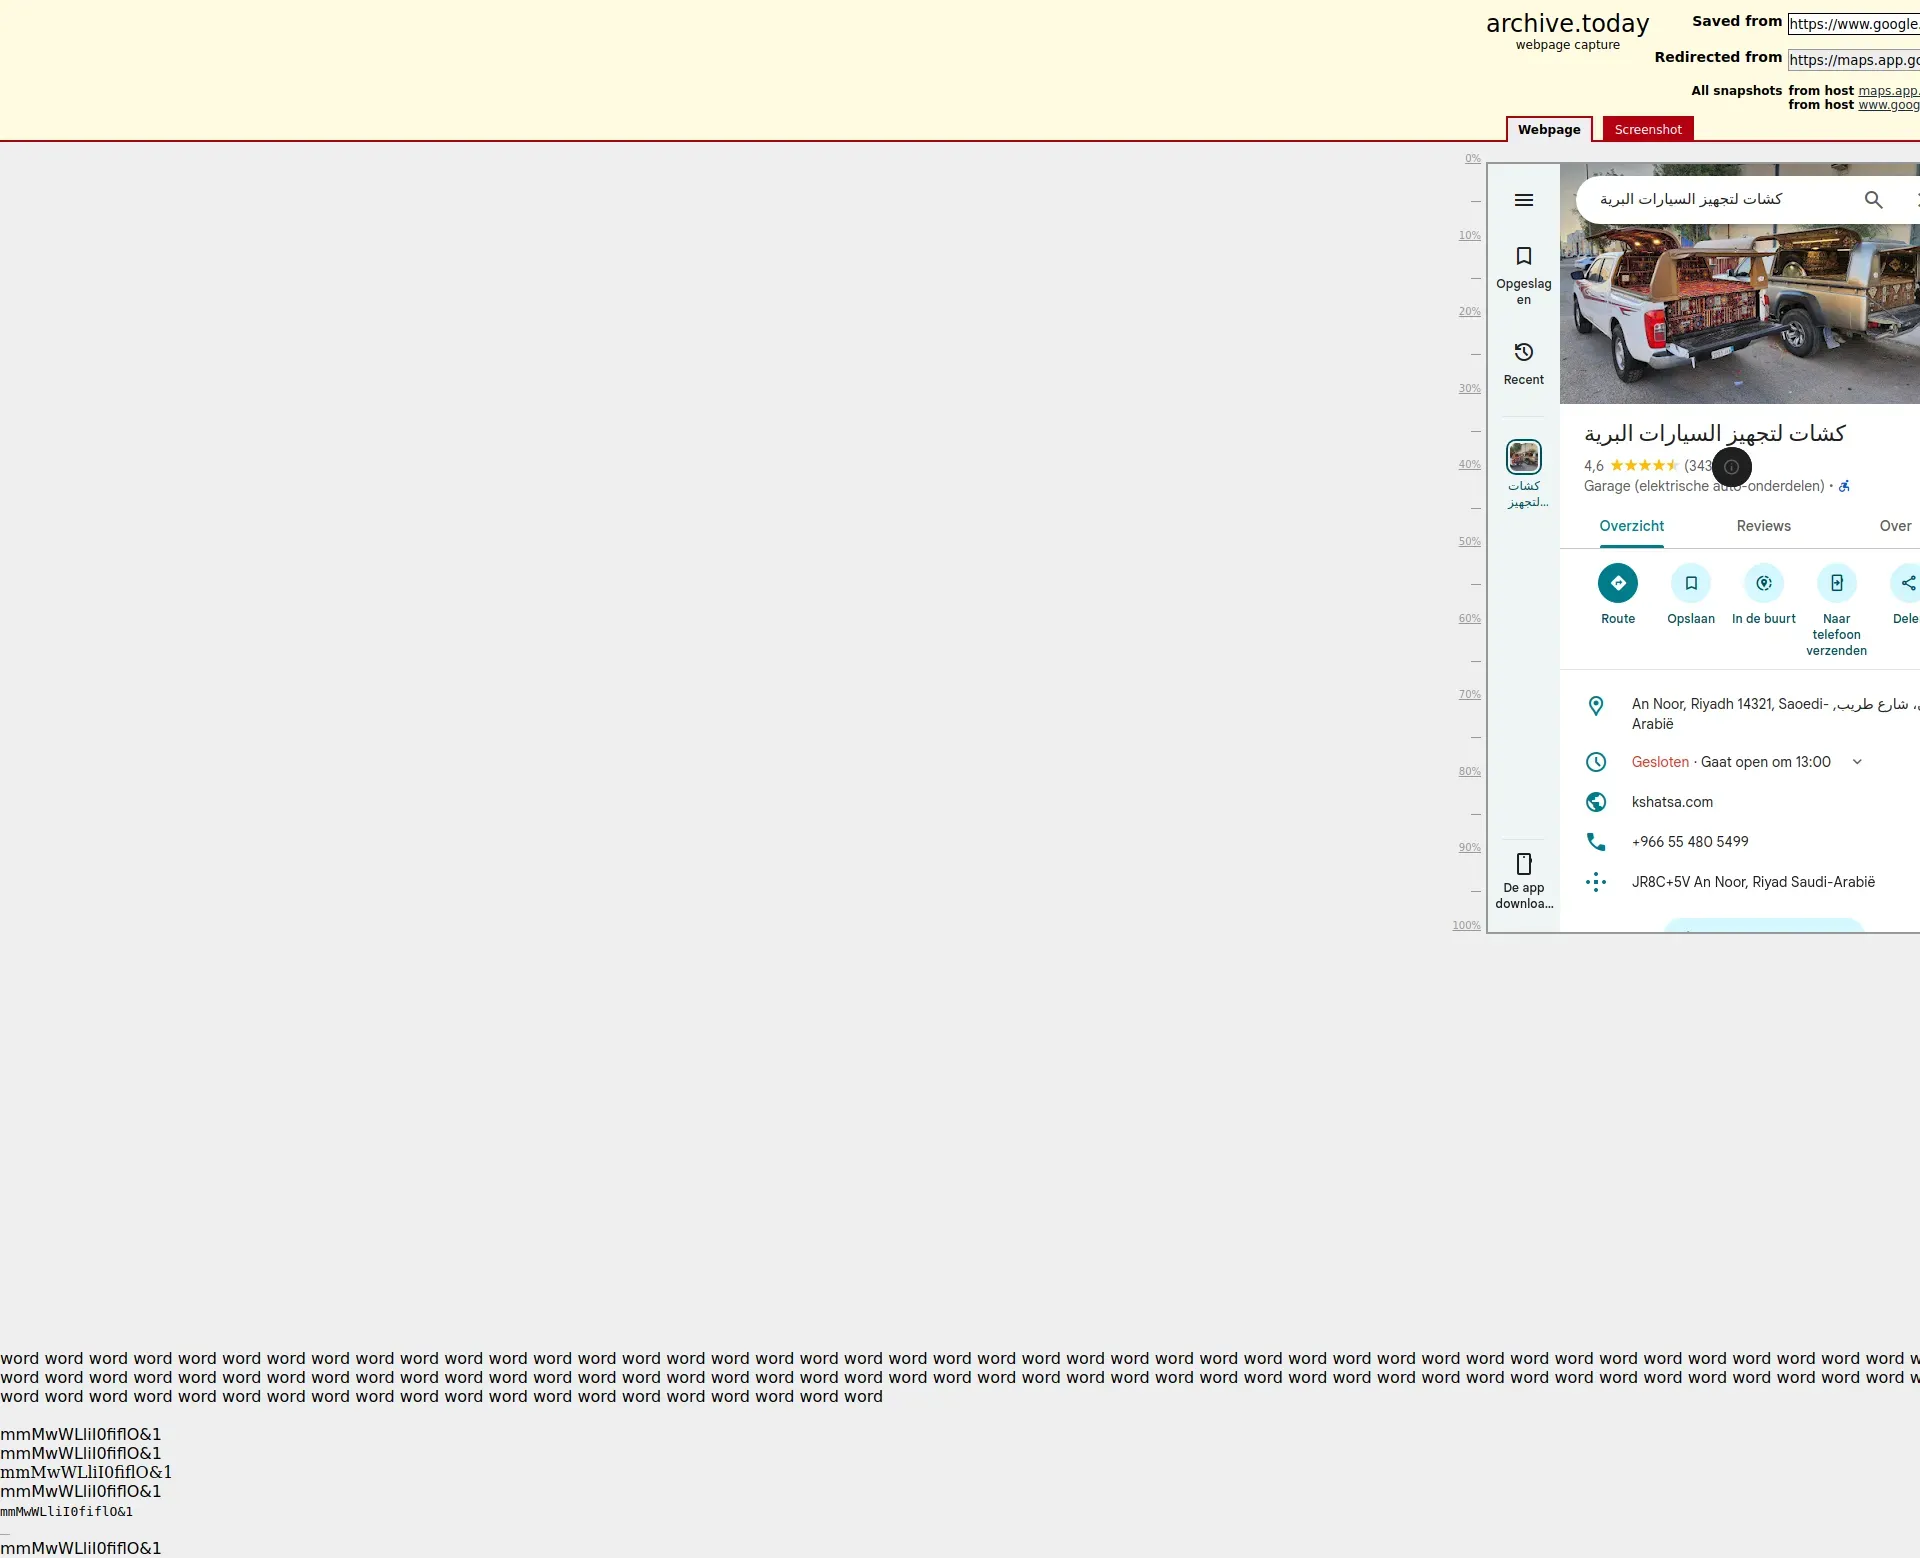Click the maps.app host snapshots link
Viewport: 1920px width, 1558px height.
pos(1888,91)
